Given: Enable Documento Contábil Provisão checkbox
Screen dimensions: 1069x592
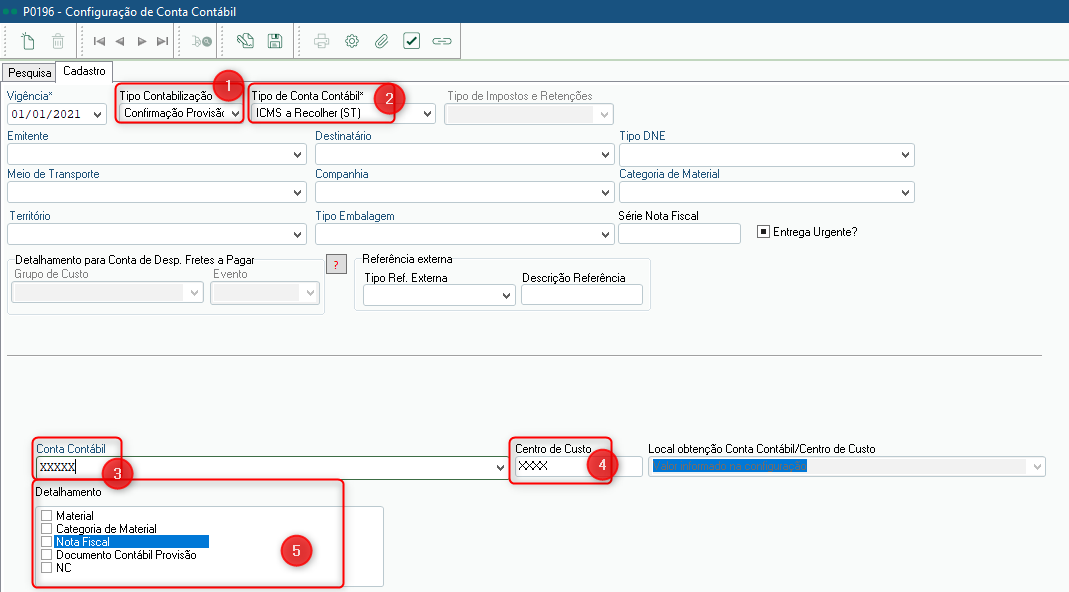Looking at the screenshot, I should (46, 554).
